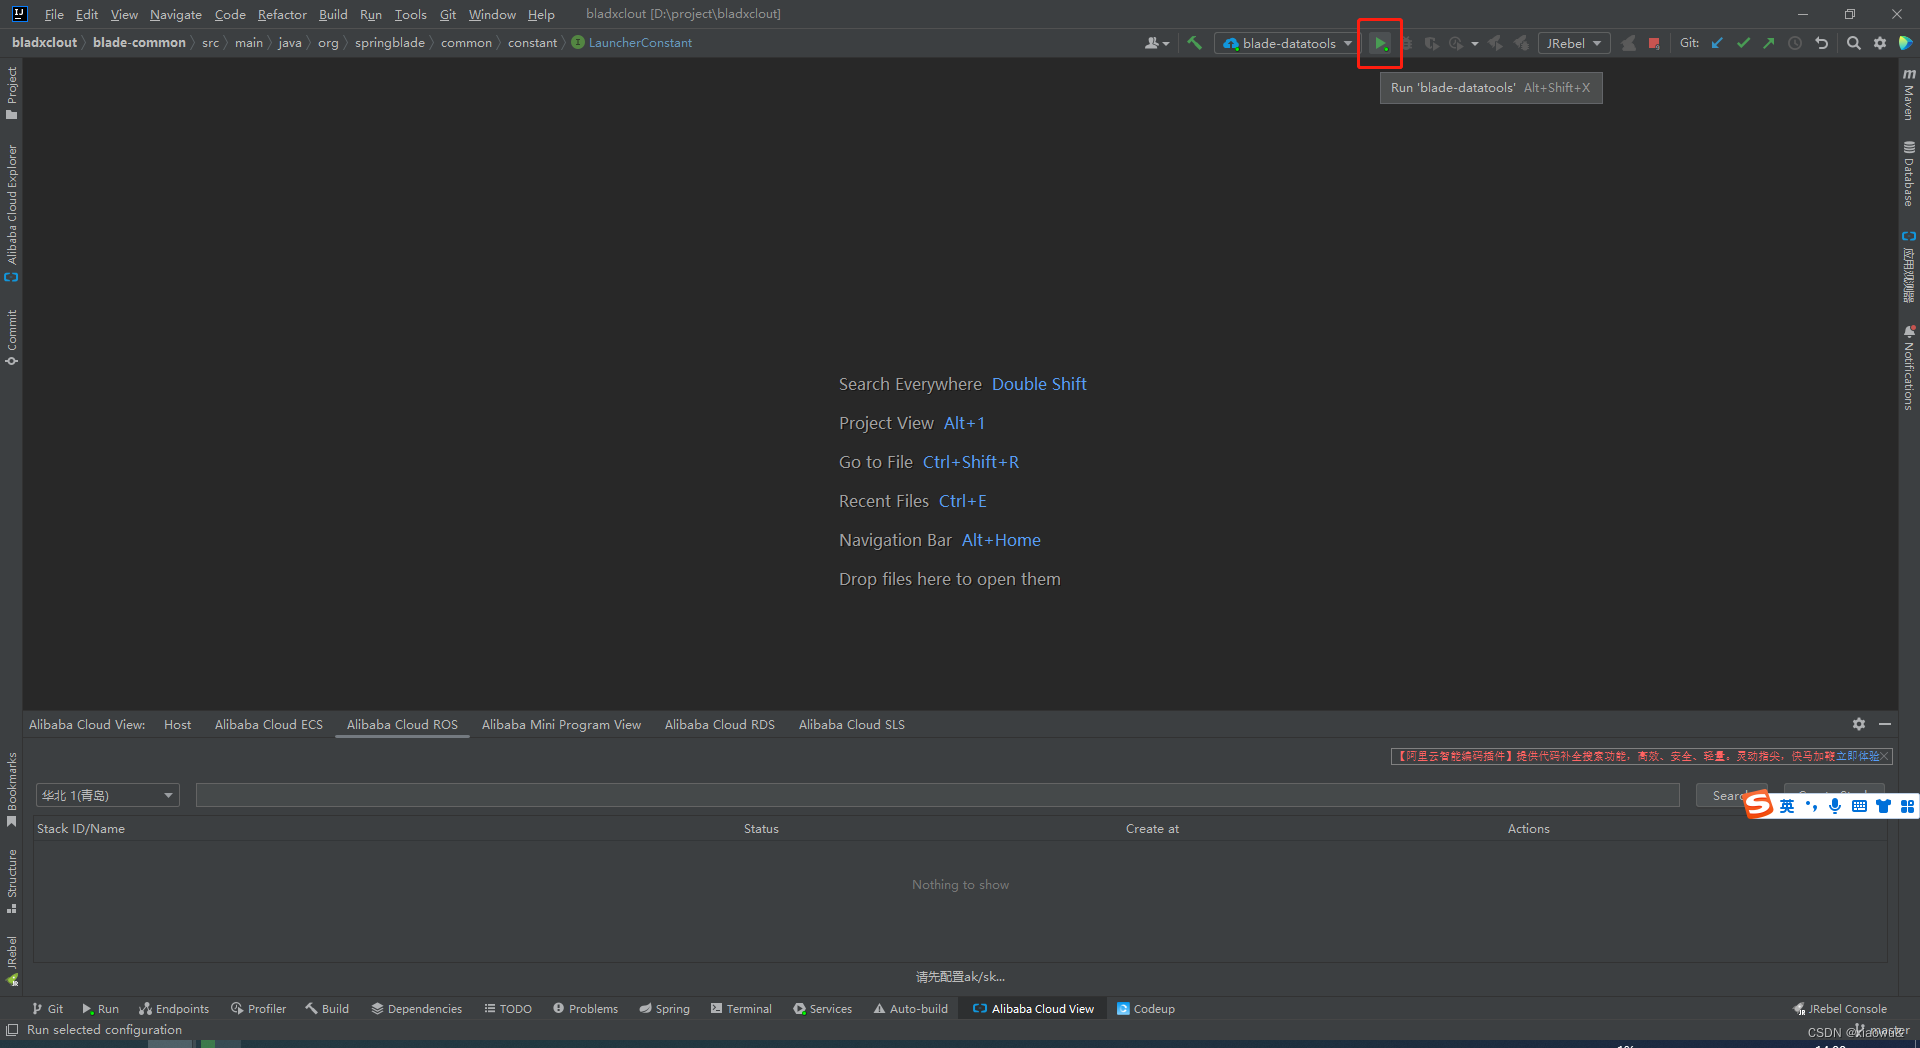Open the Database tool window
Image resolution: width=1920 pixels, height=1048 pixels.
pyautogui.click(x=1909, y=173)
